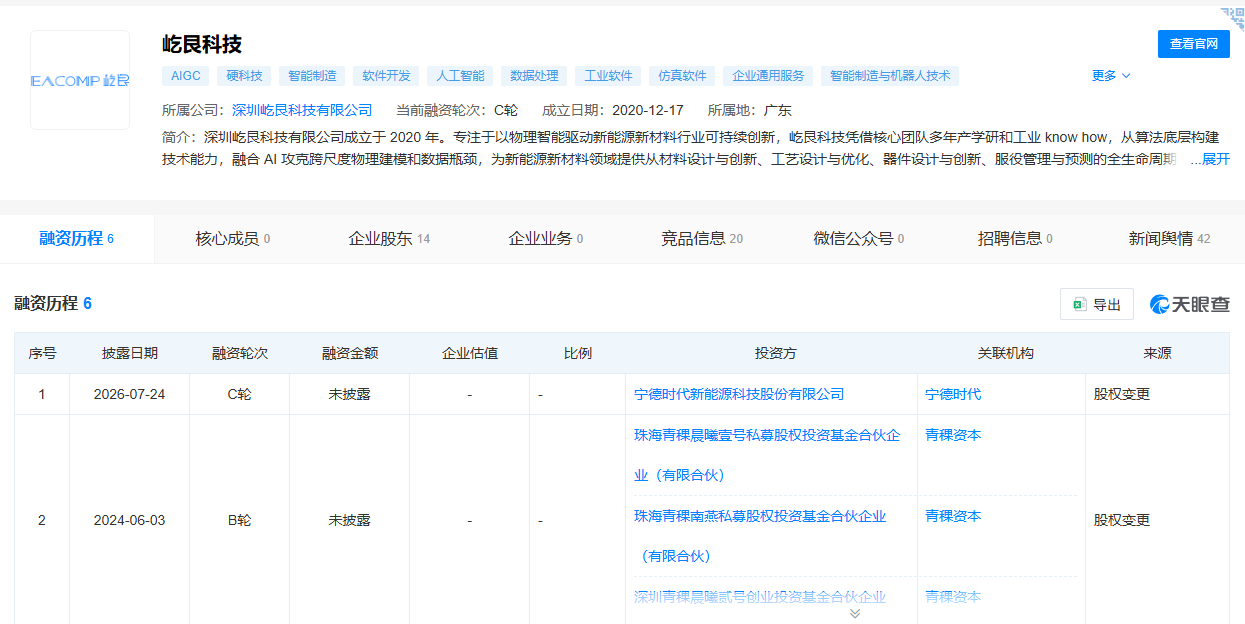
Task: Choose the 软件开发 tag
Action: tap(387, 76)
